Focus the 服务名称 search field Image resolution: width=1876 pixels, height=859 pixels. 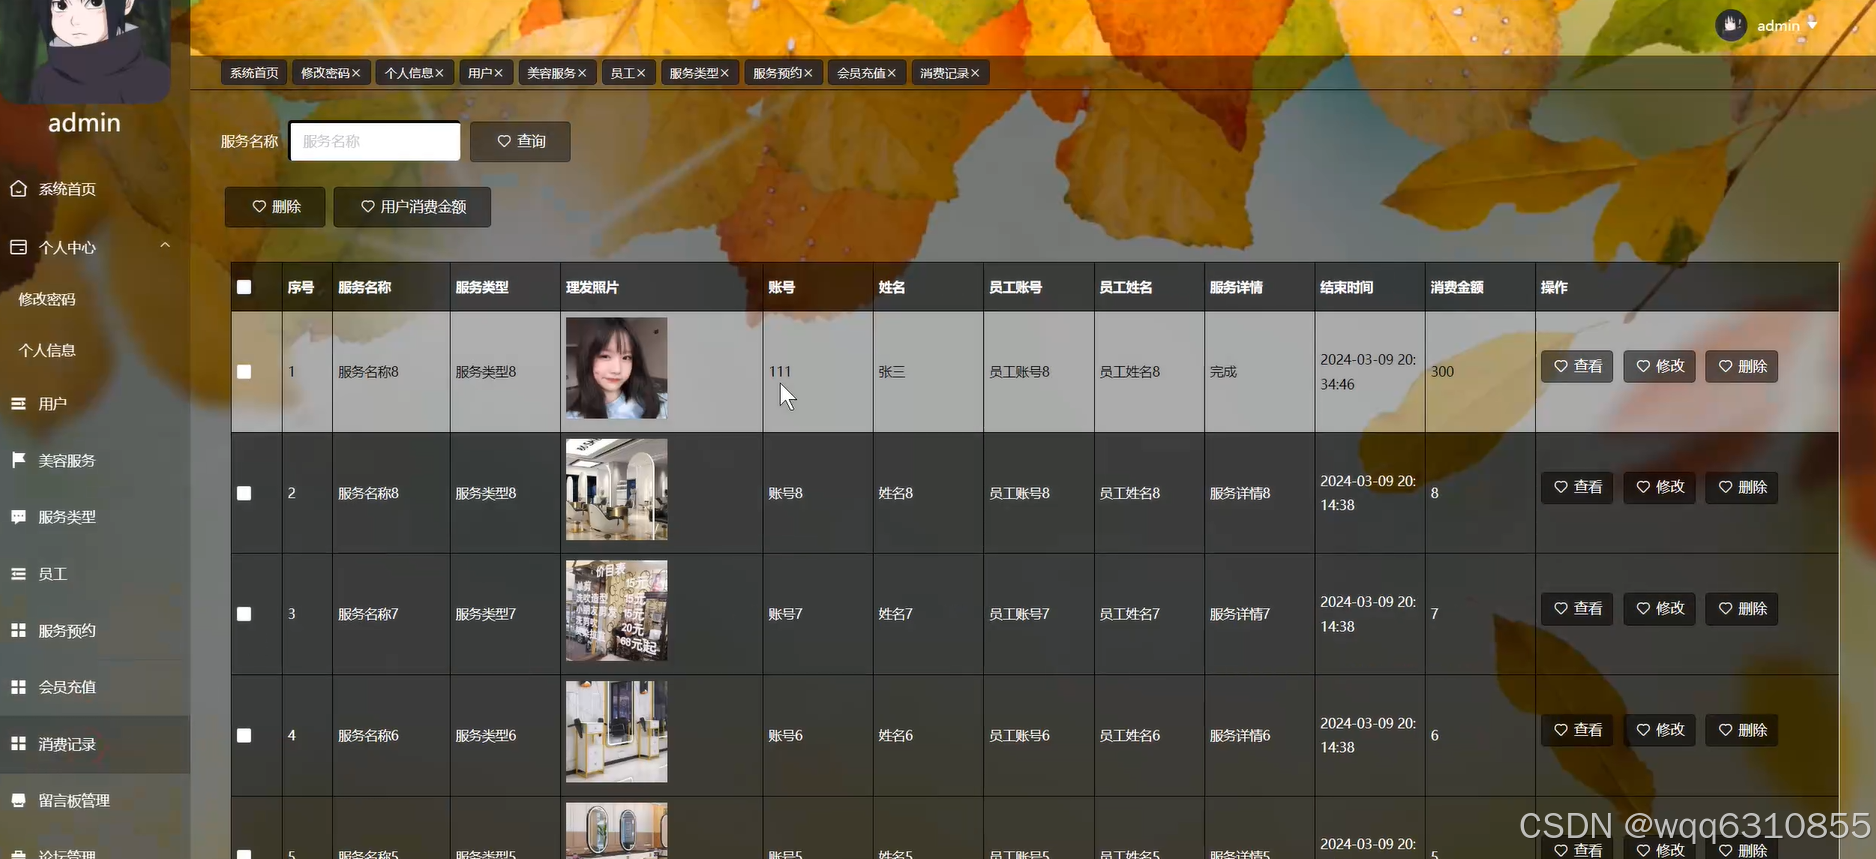tap(375, 141)
